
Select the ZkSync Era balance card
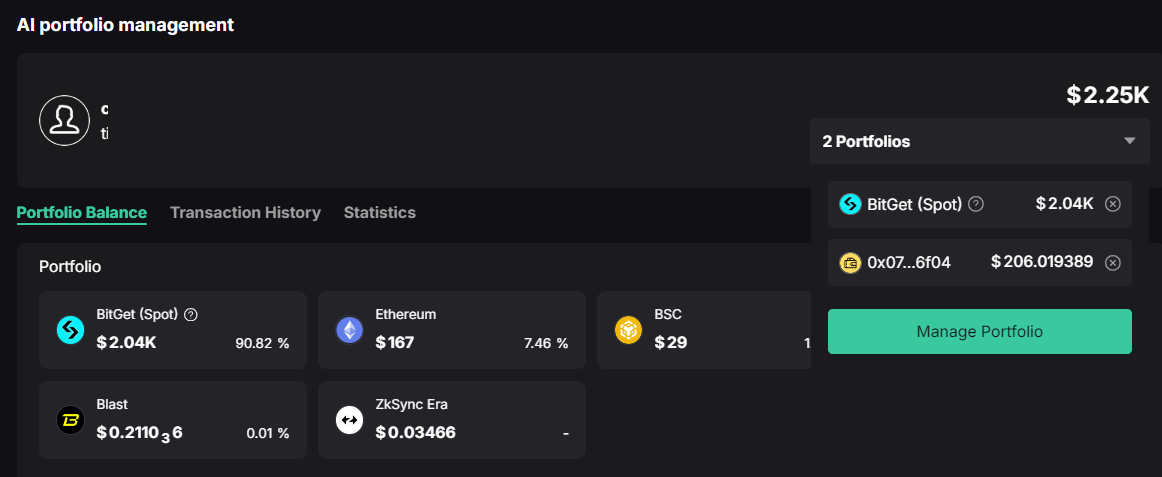click(451, 420)
